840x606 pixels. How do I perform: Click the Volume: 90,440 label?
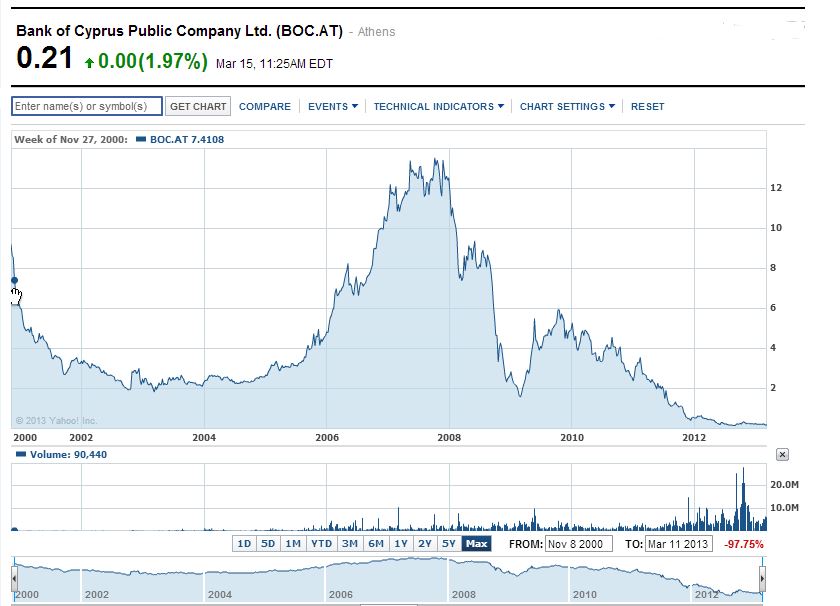(69, 454)
